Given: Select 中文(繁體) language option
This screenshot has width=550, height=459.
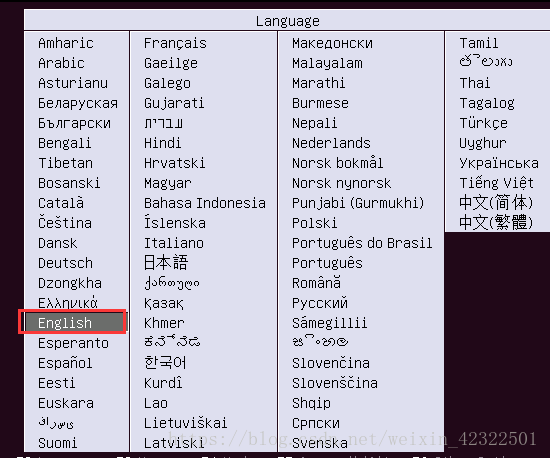Looking at the screenshot, I should coord(496,222).
